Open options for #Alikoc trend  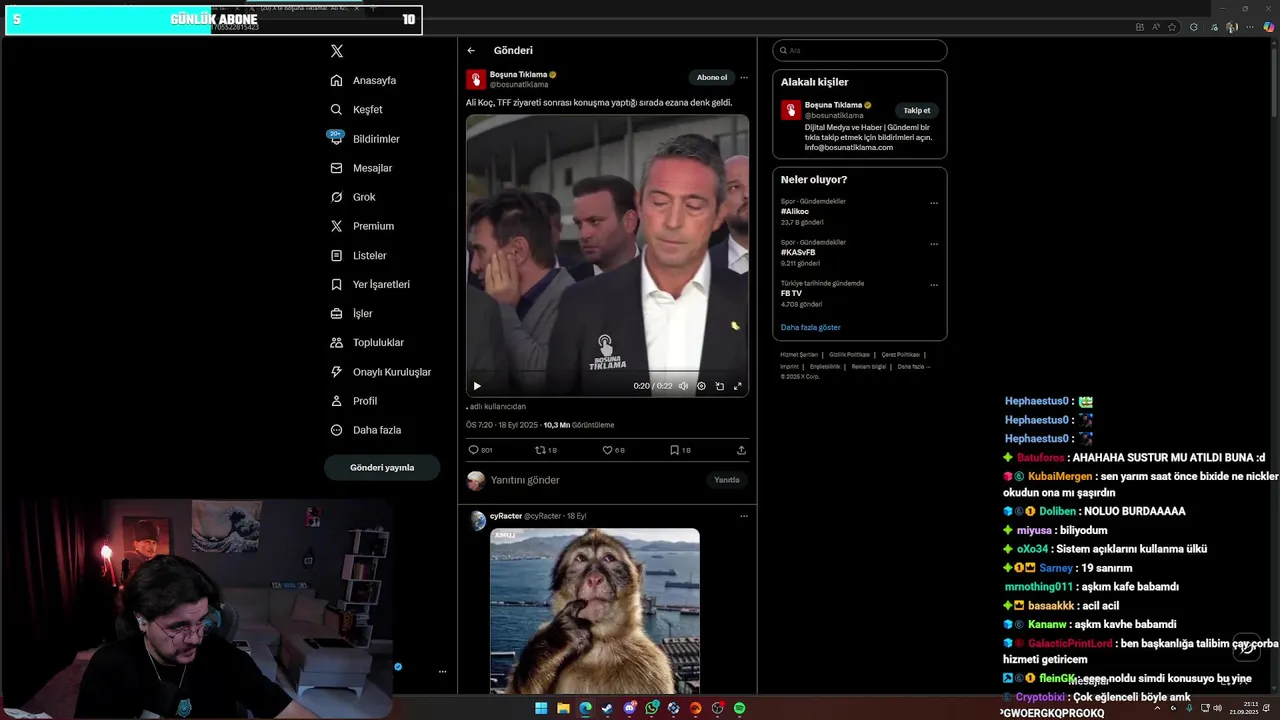click(934, 203)
